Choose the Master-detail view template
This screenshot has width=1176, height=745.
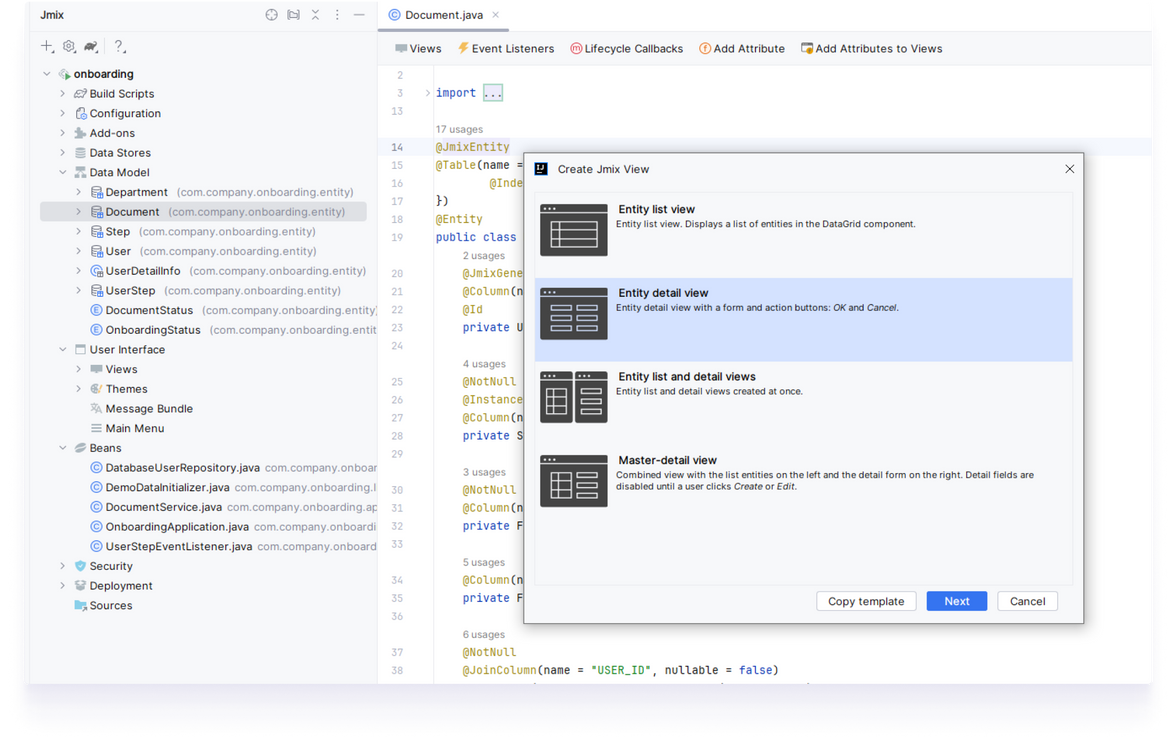coord(803,488)
